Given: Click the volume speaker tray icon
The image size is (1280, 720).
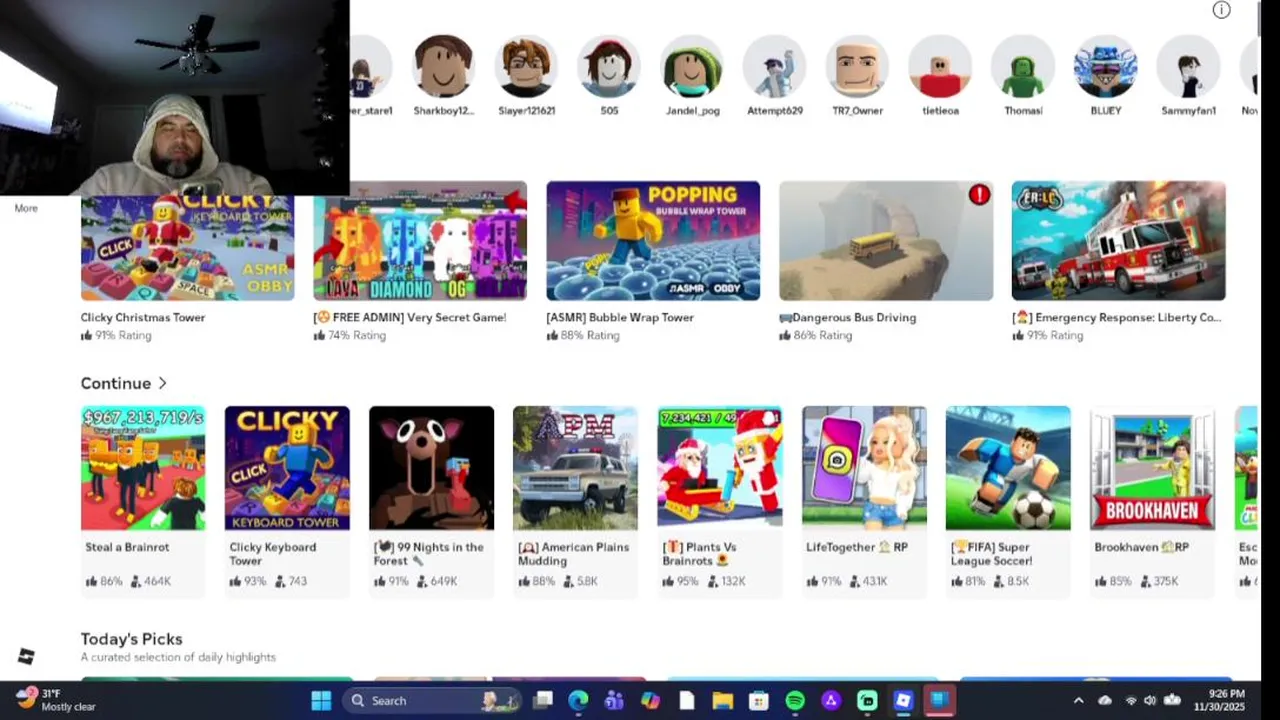Looking at the screenshot, I should [1150, 700].
